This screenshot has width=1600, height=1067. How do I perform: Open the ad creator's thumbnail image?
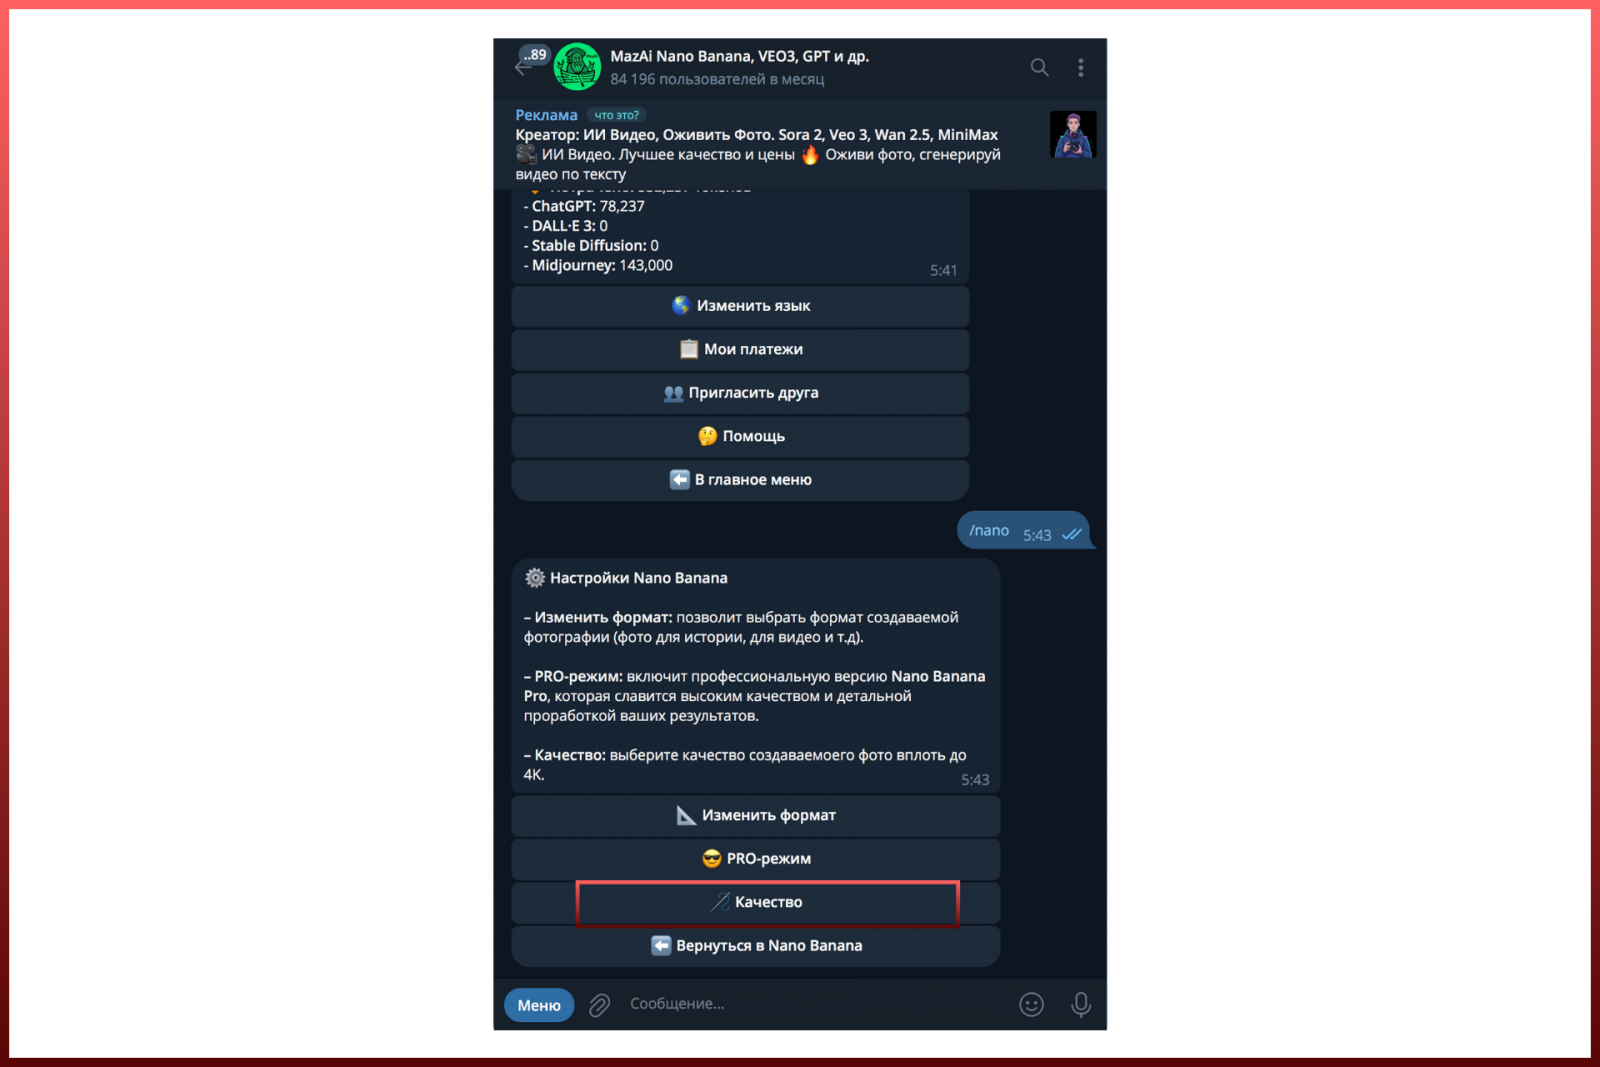[1073, 134]
